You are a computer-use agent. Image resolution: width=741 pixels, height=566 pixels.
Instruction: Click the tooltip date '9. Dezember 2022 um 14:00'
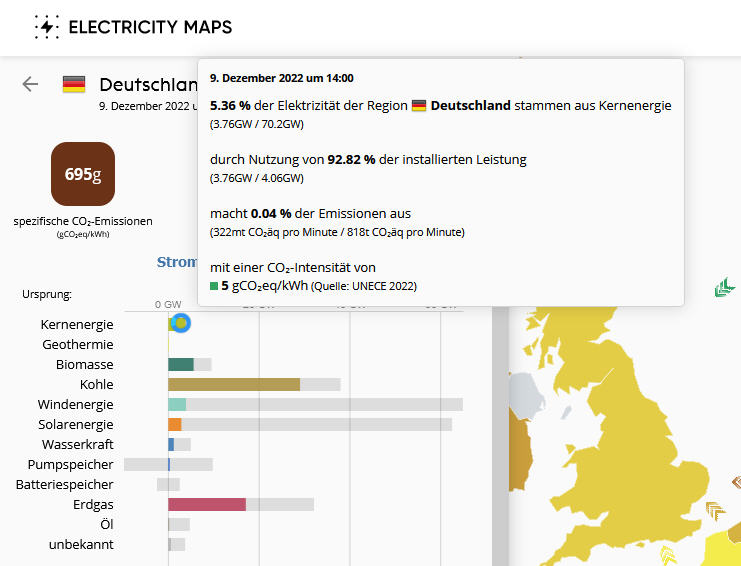click(x=282, y=78)
